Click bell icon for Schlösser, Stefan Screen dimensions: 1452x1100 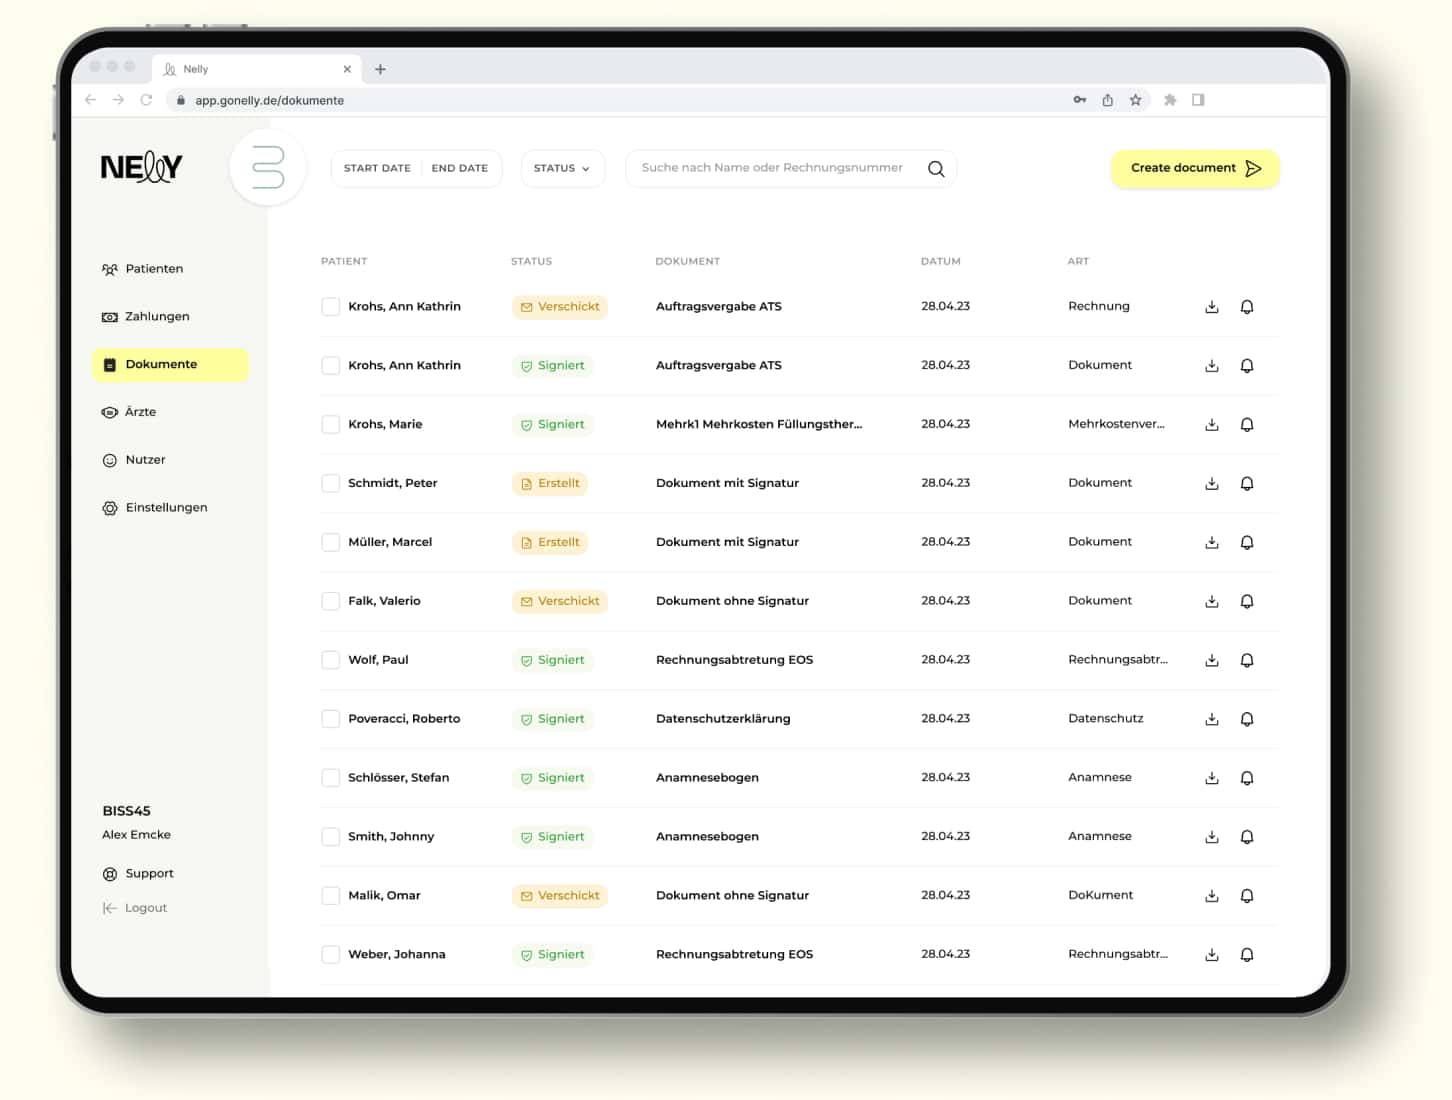click(1247, 779)
